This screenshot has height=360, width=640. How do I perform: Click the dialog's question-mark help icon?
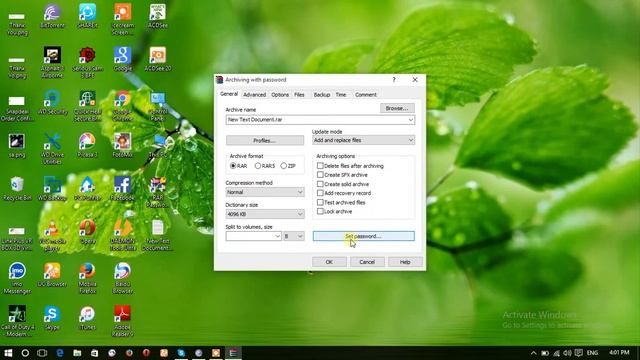[394, 80]
